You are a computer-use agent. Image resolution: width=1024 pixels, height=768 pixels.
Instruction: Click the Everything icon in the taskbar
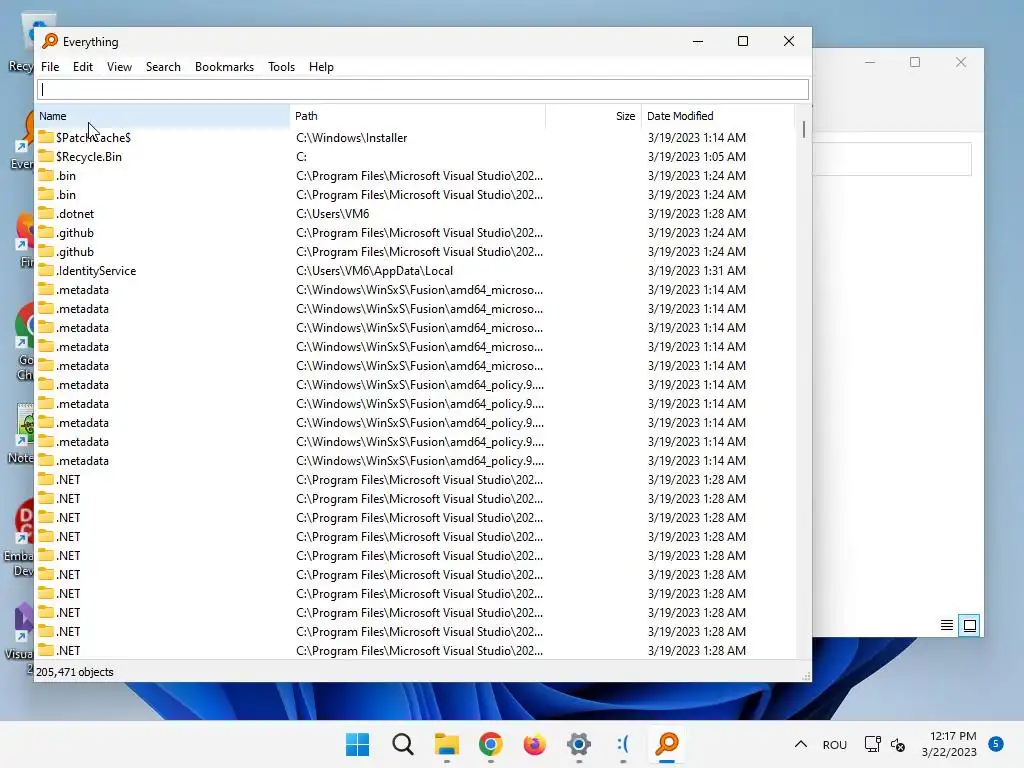(667, 744)
